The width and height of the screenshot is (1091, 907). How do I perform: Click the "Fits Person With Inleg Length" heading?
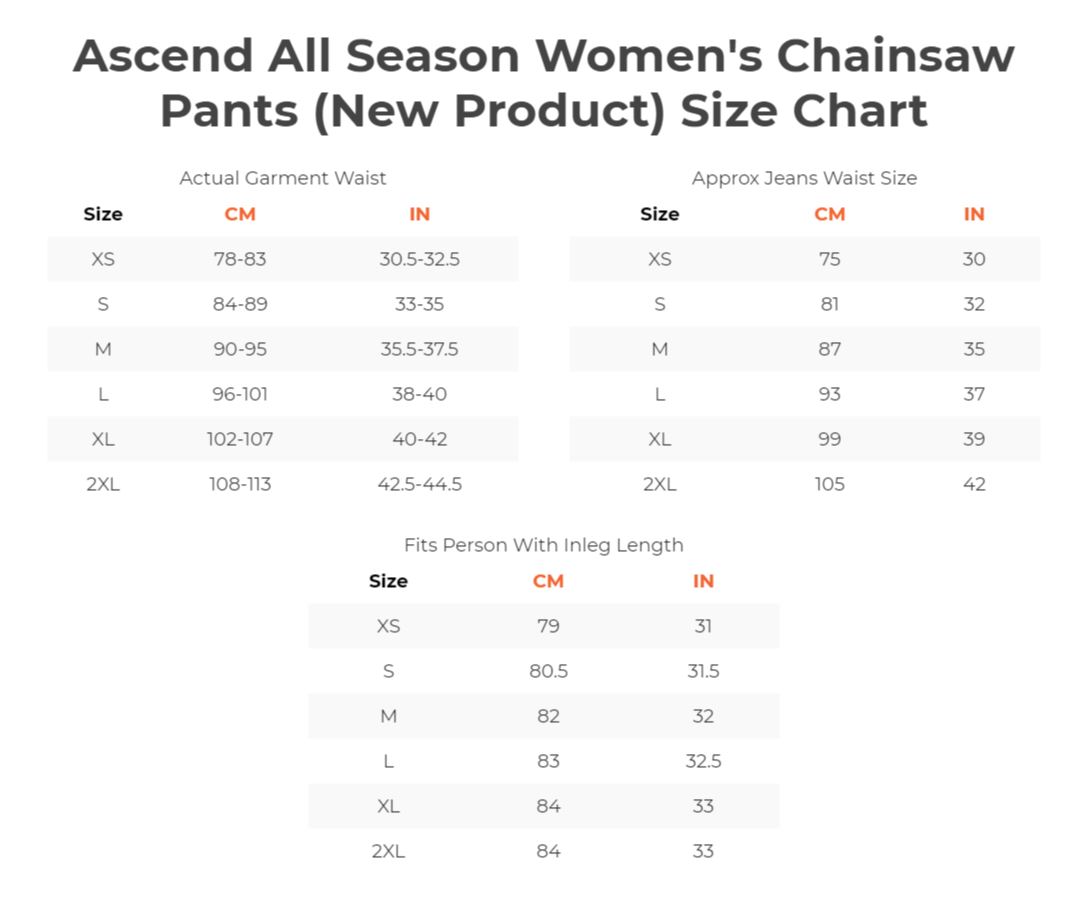click(544, 545)
